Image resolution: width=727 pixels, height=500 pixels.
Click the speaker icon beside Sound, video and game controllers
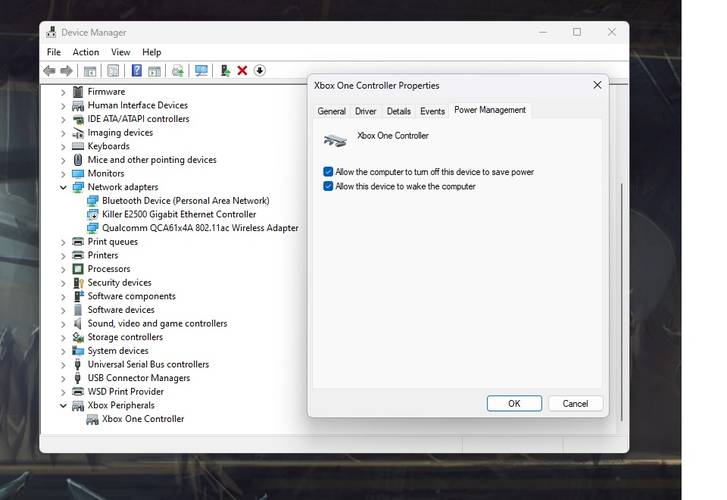[78, 323]
